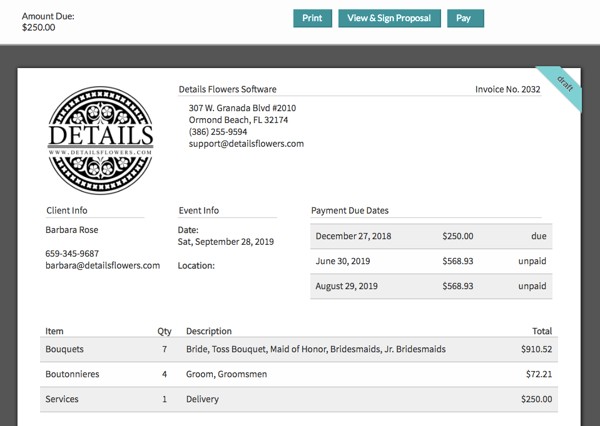This screenshot has height=426, width=600.
Task: Click the Bride, Toss Bouquet description
Action: point(316,349)
